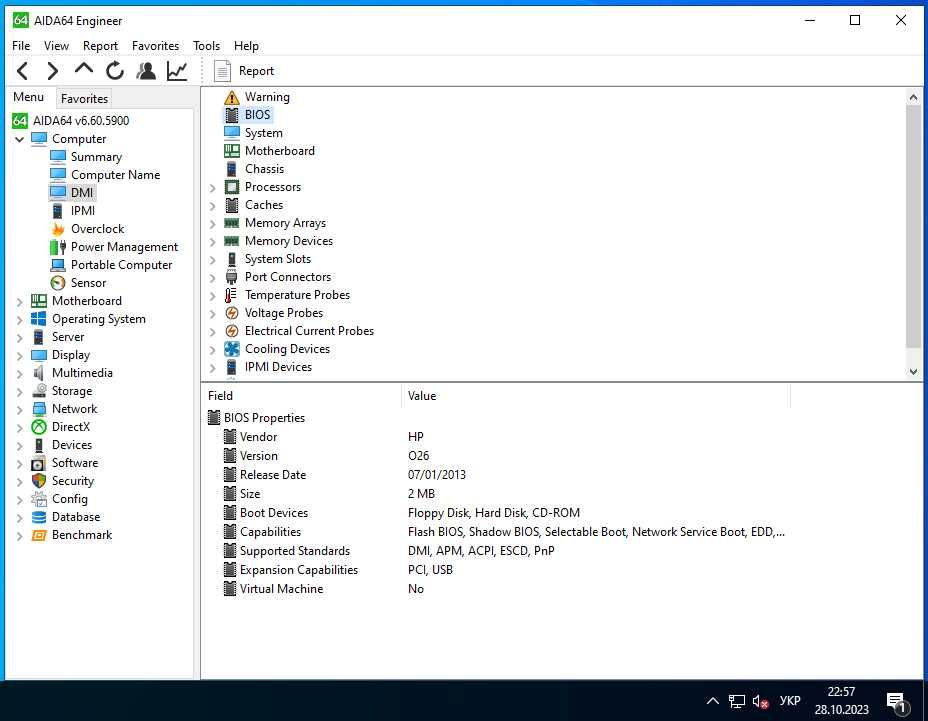Open the View menu
This screenshot has width=928, height=721.
56,46
